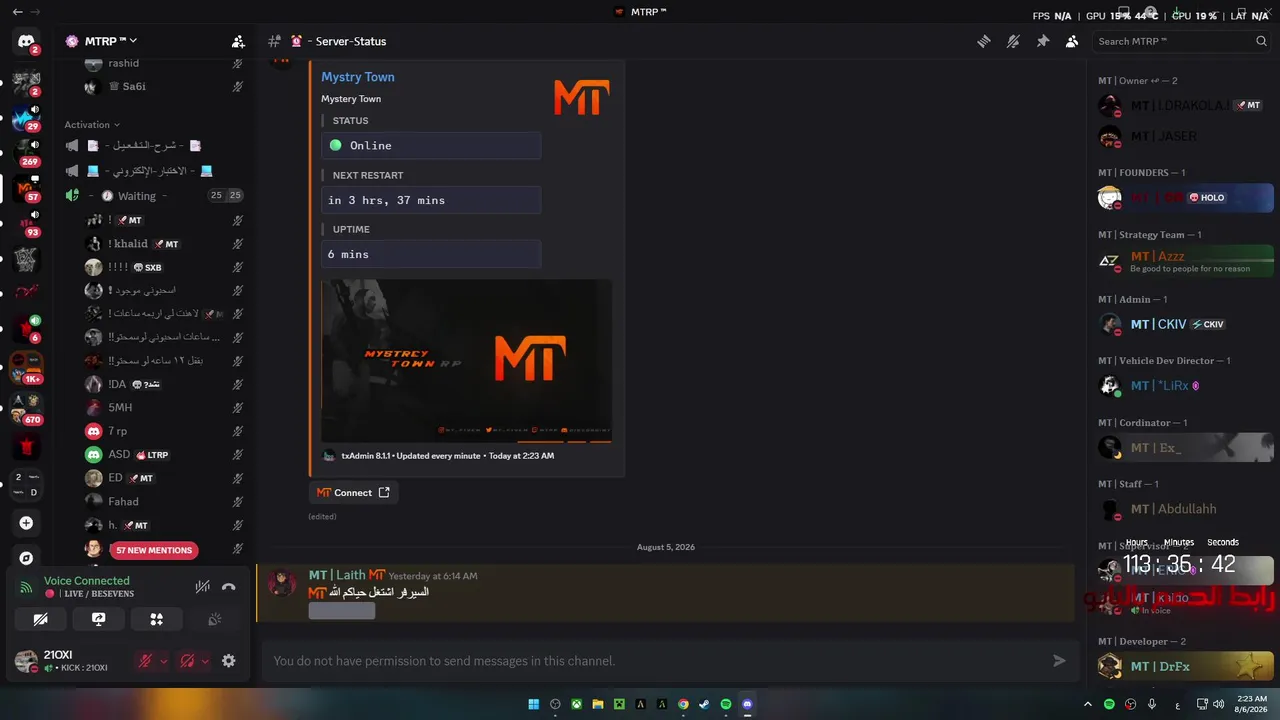Open notification settings bell in channel header

point(1013,41)
